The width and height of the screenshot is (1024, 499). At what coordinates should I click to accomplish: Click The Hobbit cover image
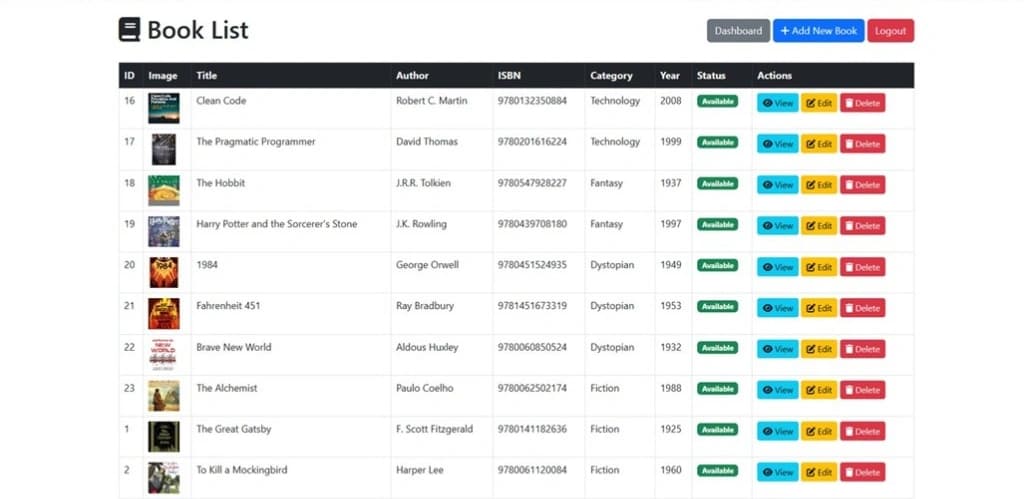point(163,190)
